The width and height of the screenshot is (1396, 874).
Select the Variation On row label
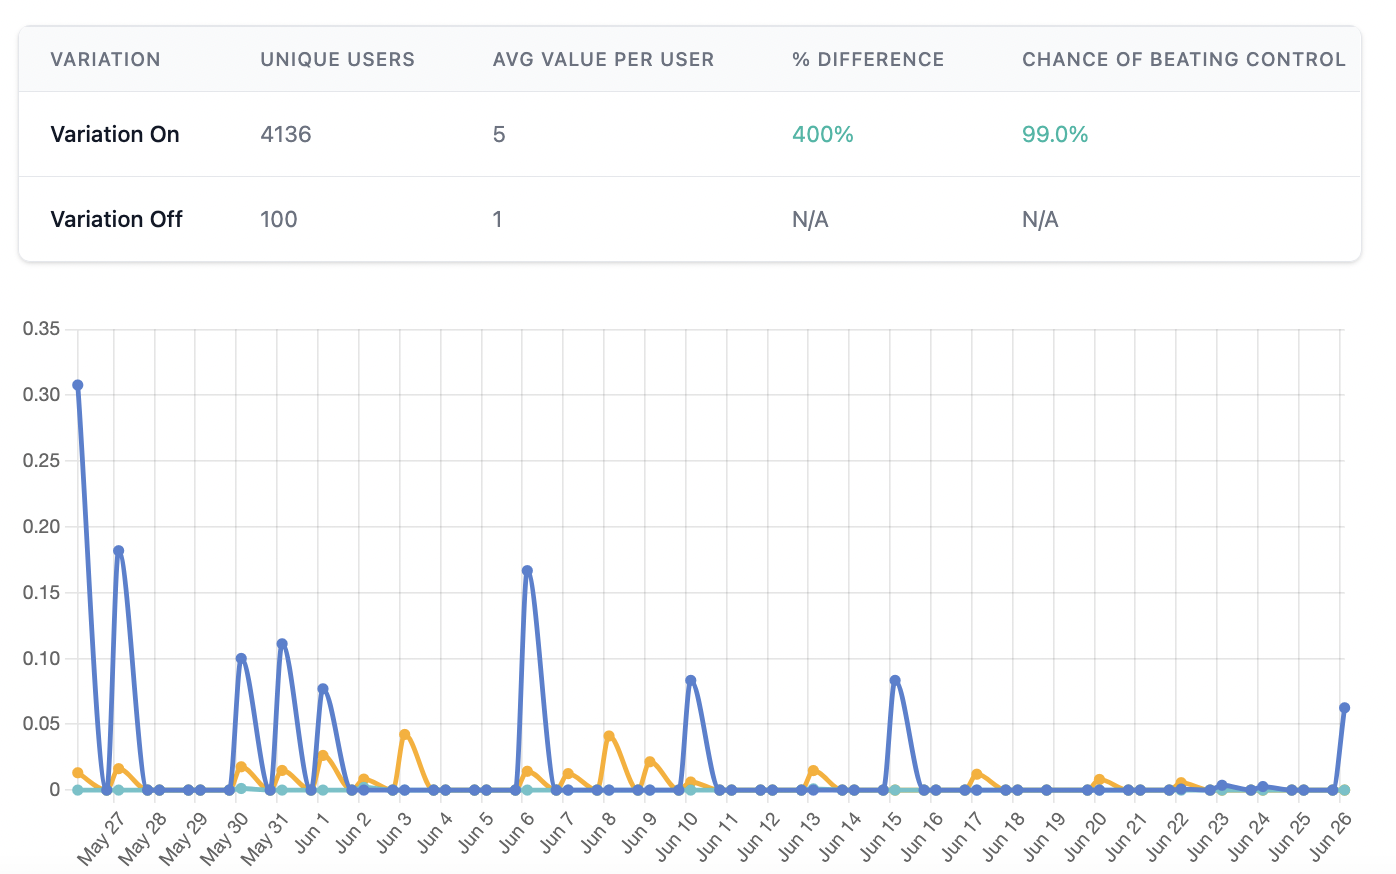click(115, 134)
